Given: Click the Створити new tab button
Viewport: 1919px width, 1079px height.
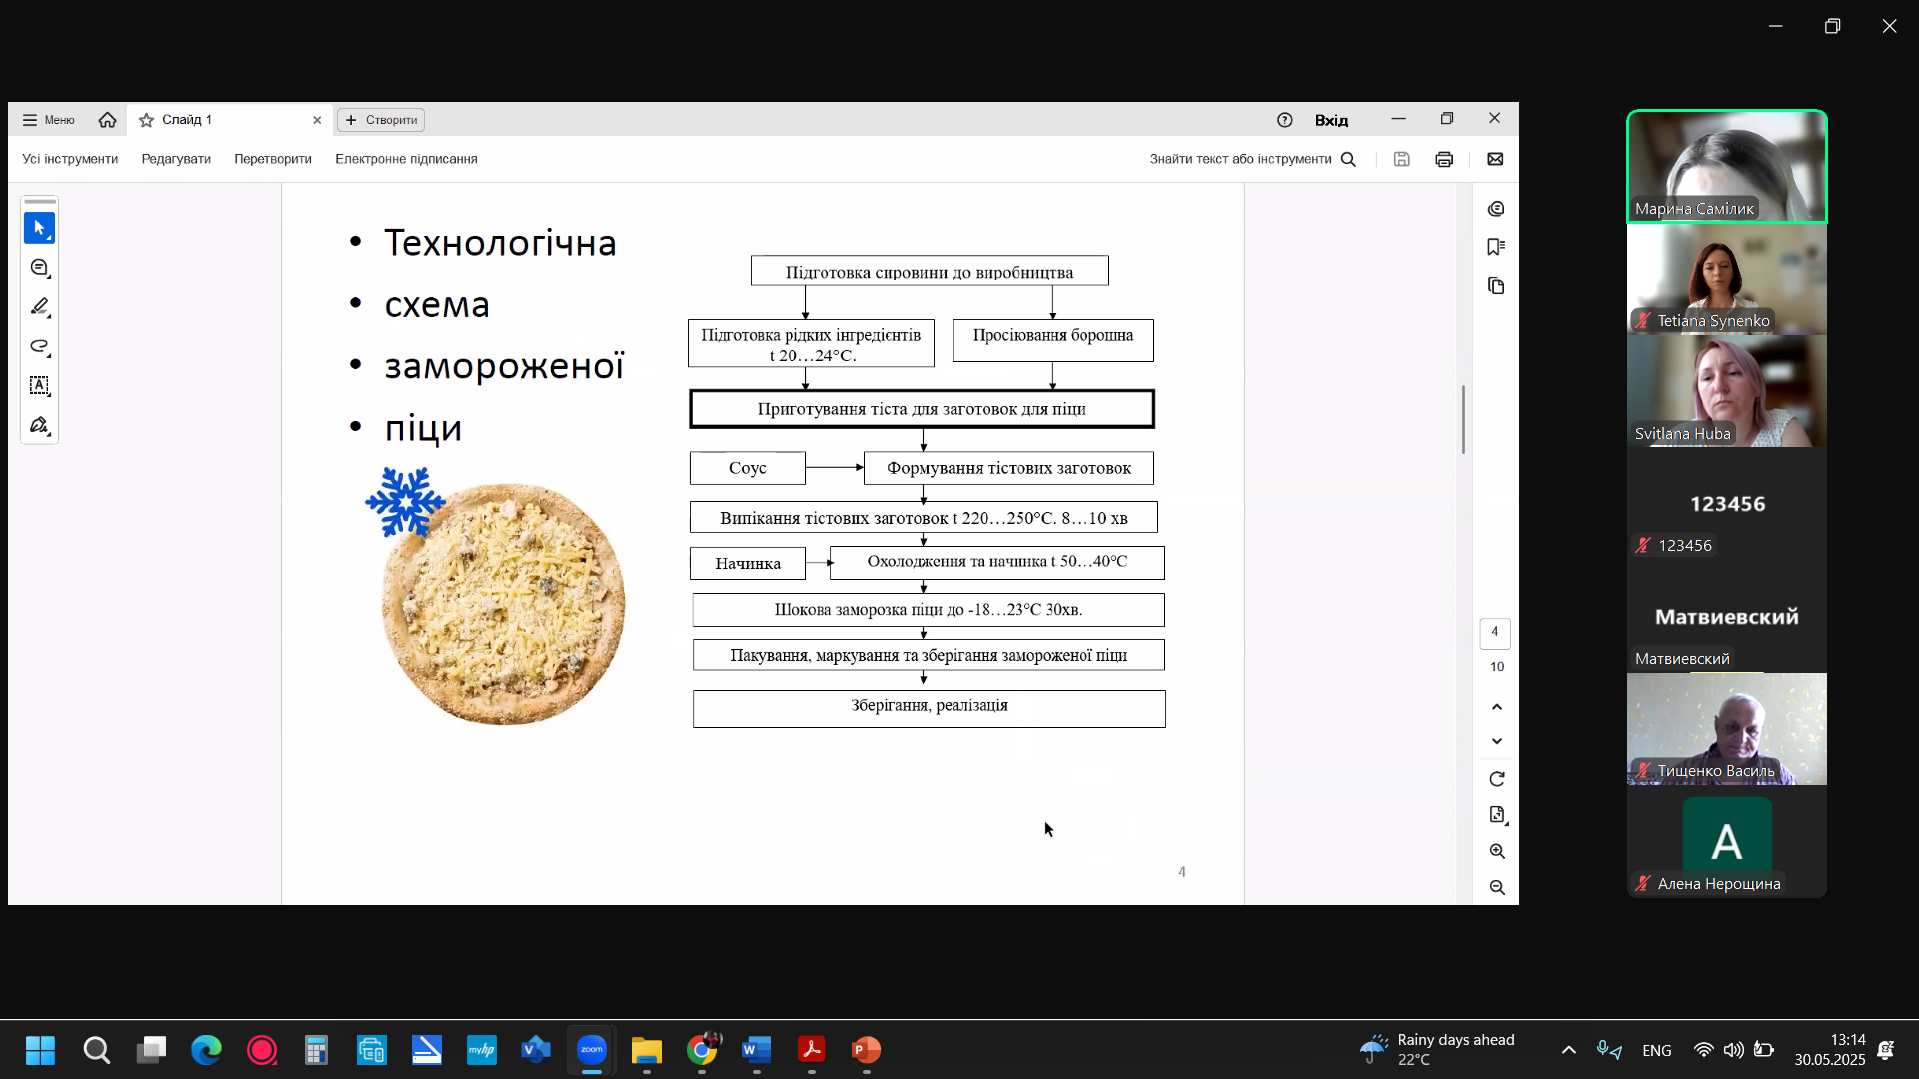Looking at the screenshot, I should pos(381,120).
